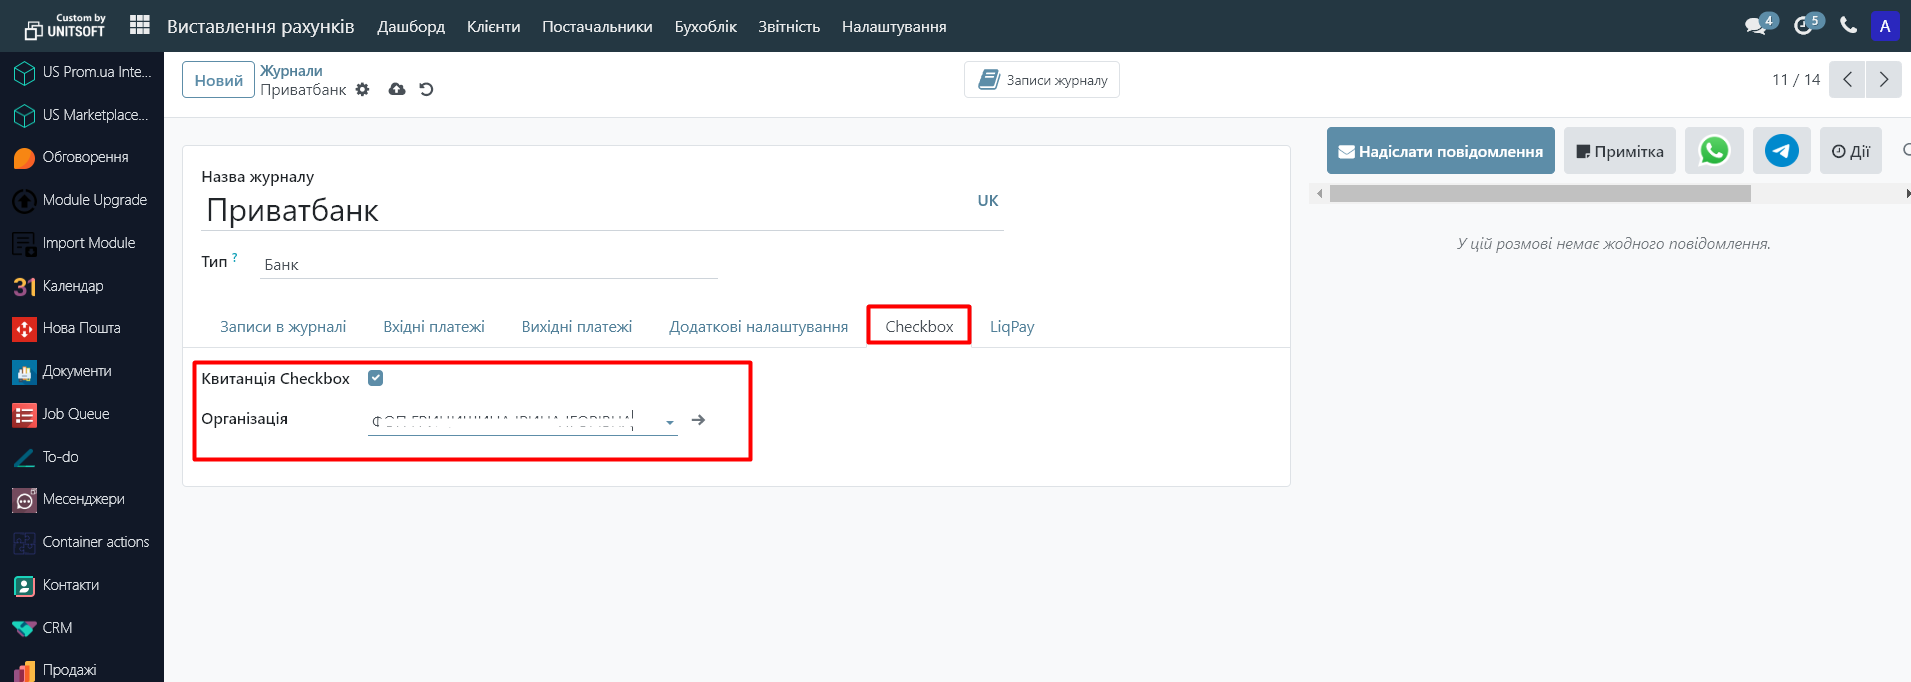This screenshot has width=1911, height=682.
Task: Open the activities clock icon in top bar
Action: point(1803,26)
